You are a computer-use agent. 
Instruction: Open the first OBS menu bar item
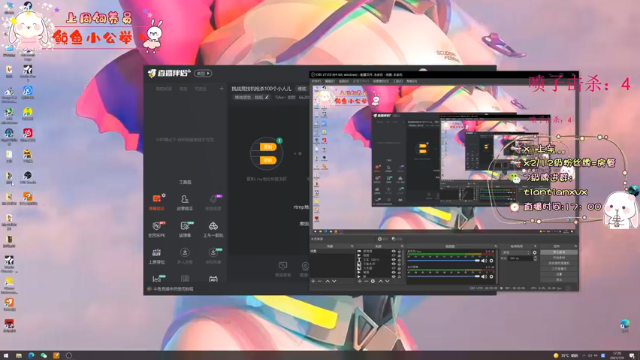(316, 81)
